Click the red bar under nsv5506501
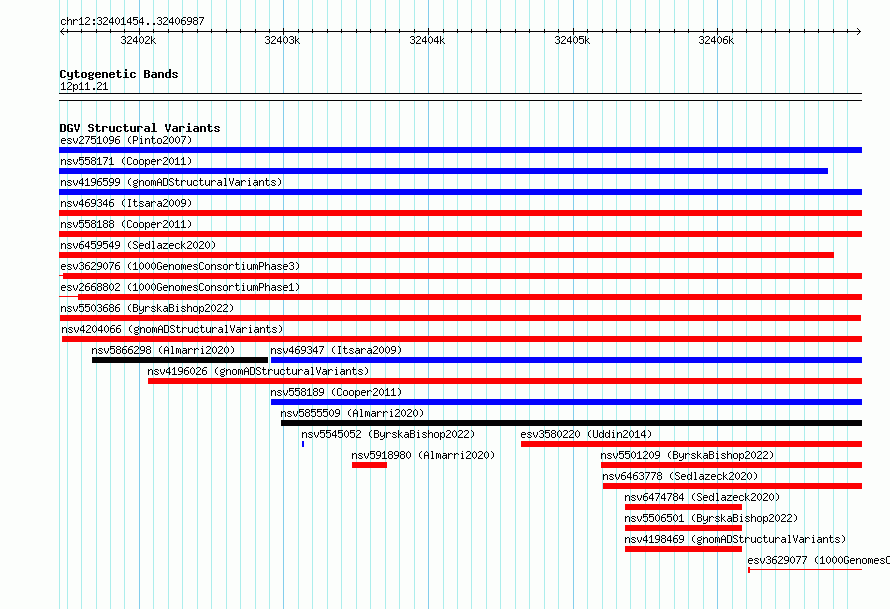The image size is (890, 609). point(683,528)
